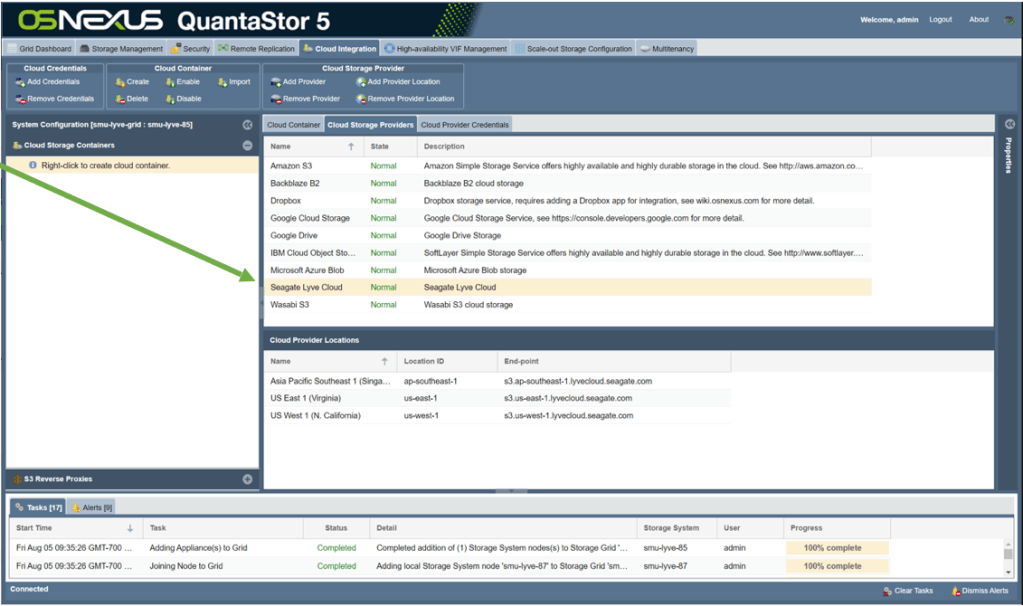1023x606 pixels.
Task: Click the Remove Credentials icon
Action: tap(20, 99)
